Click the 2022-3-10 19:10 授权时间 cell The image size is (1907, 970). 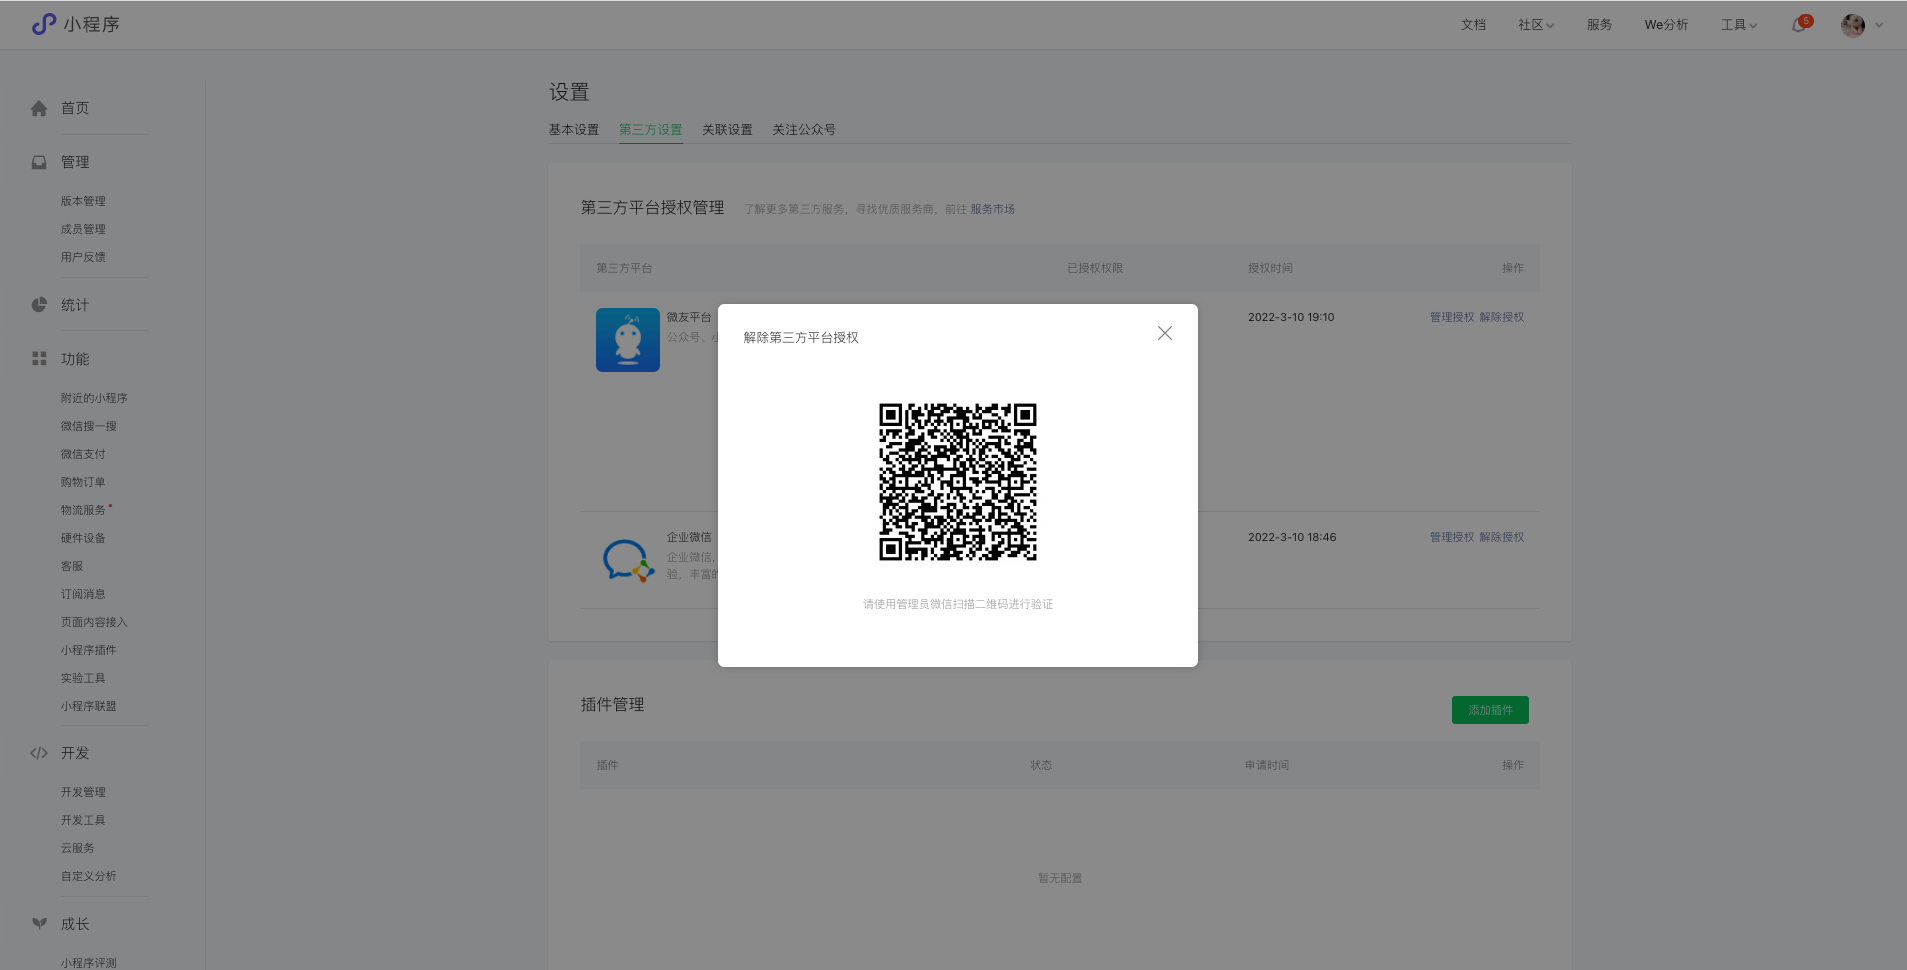(x=1291, y=317)
